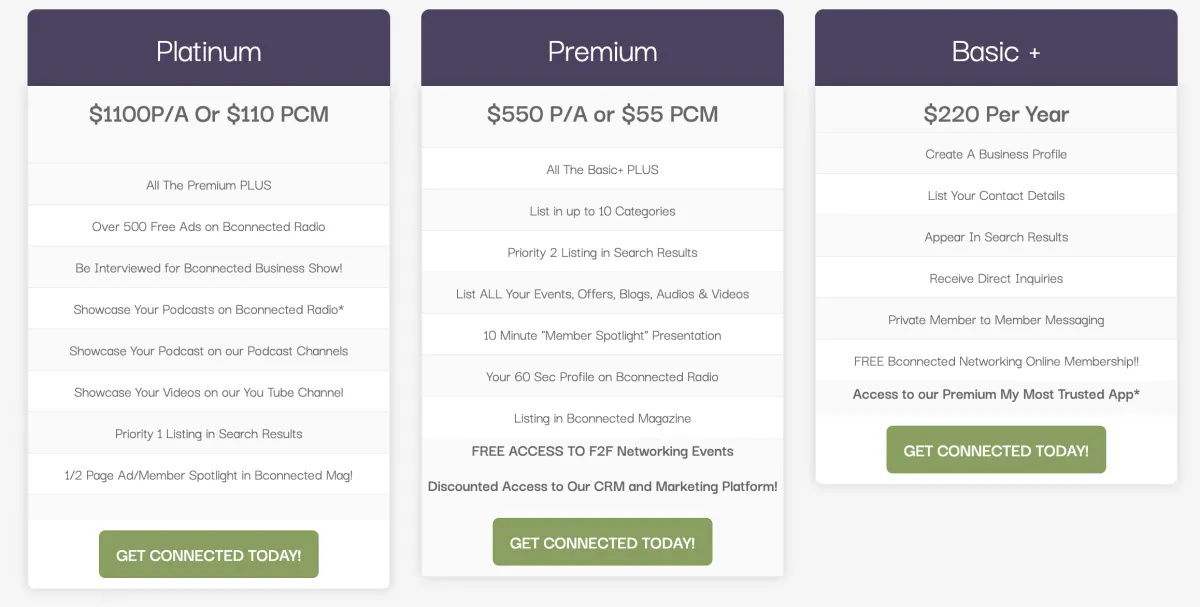1200x607 pixels.
Task: Click '10 Minute Member Spotlight Presentation' row
Action: coord(602,335)
